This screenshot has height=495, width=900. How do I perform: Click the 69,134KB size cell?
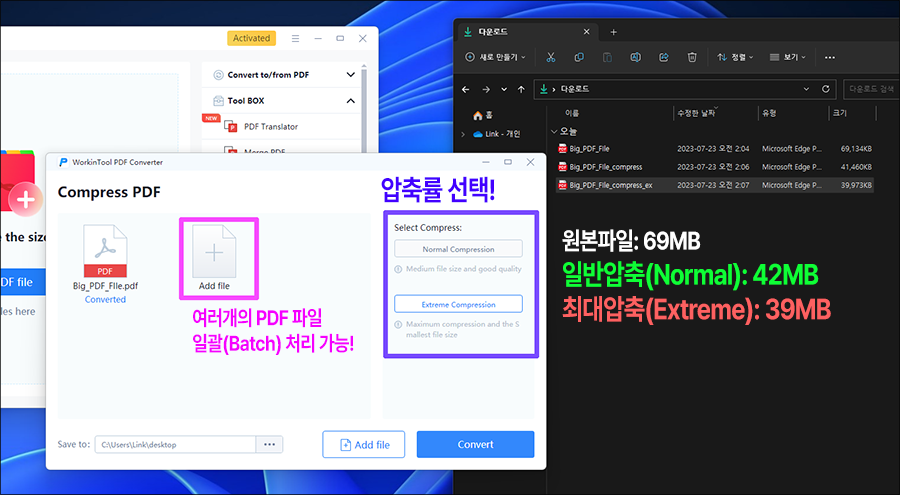(856, 149)
